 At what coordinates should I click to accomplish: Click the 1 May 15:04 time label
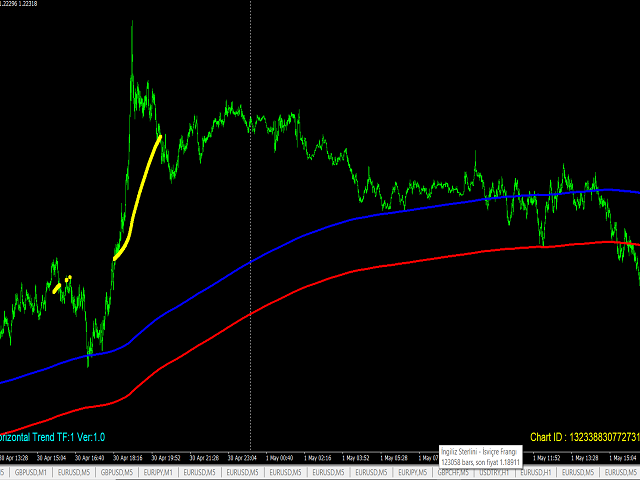click(623, 458)
